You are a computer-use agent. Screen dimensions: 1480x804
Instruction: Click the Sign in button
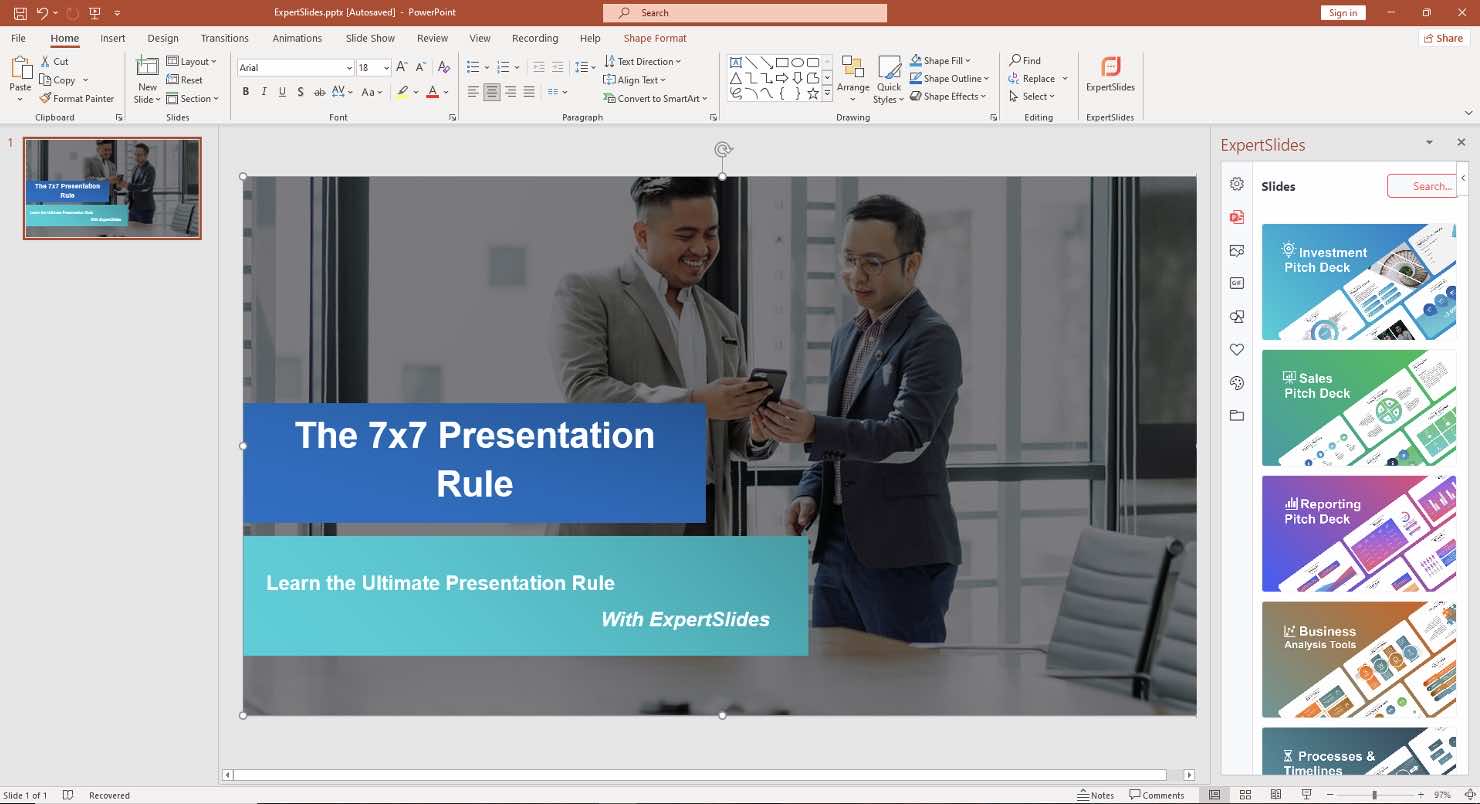1343,12
